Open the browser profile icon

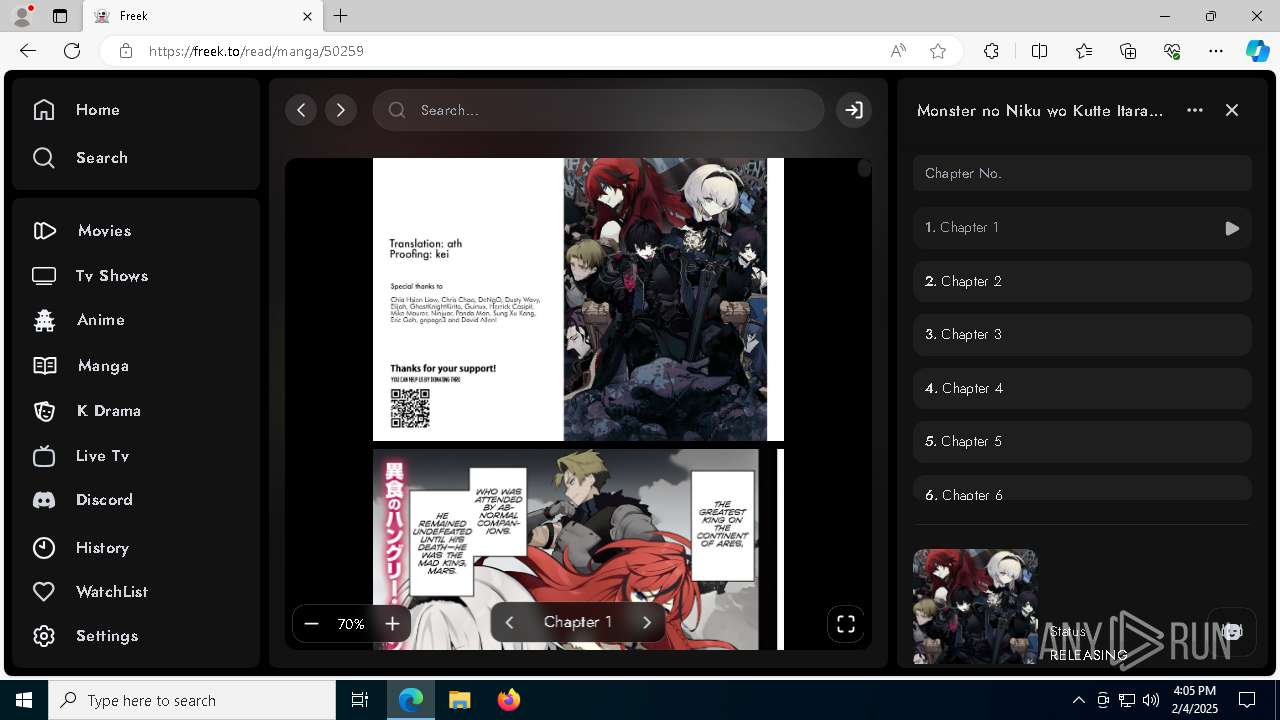pyautogui.click(x=23, y=16)
